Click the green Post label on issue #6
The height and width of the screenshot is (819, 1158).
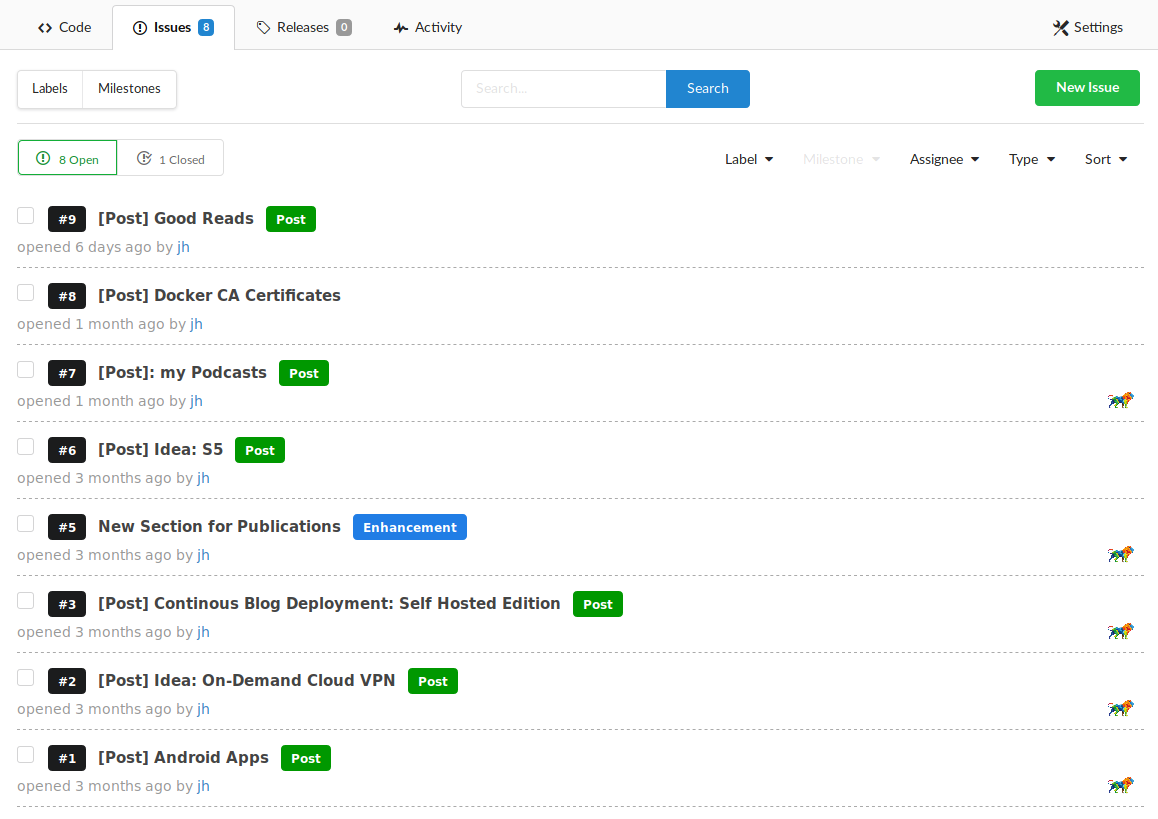coord(259,450)
